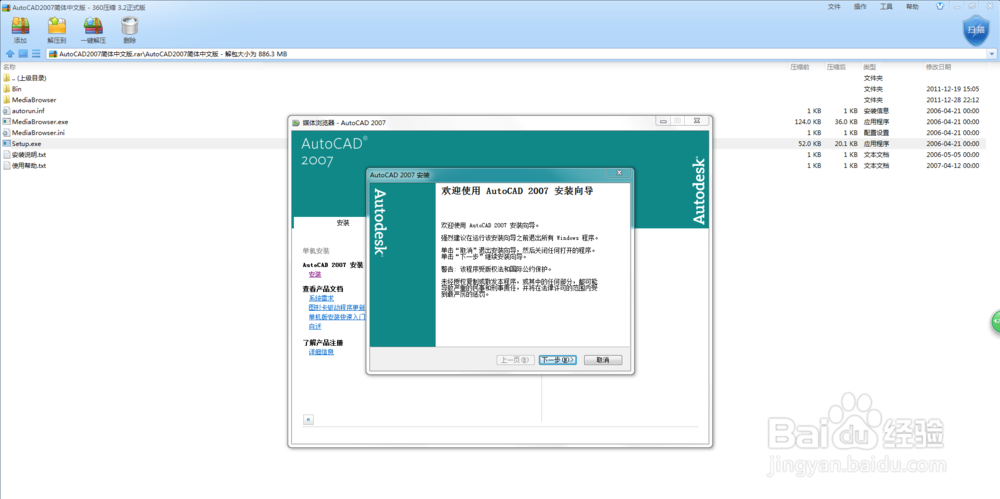Click the '52.0 KB' size cell

pyautogui.click(x=809, y=144)
